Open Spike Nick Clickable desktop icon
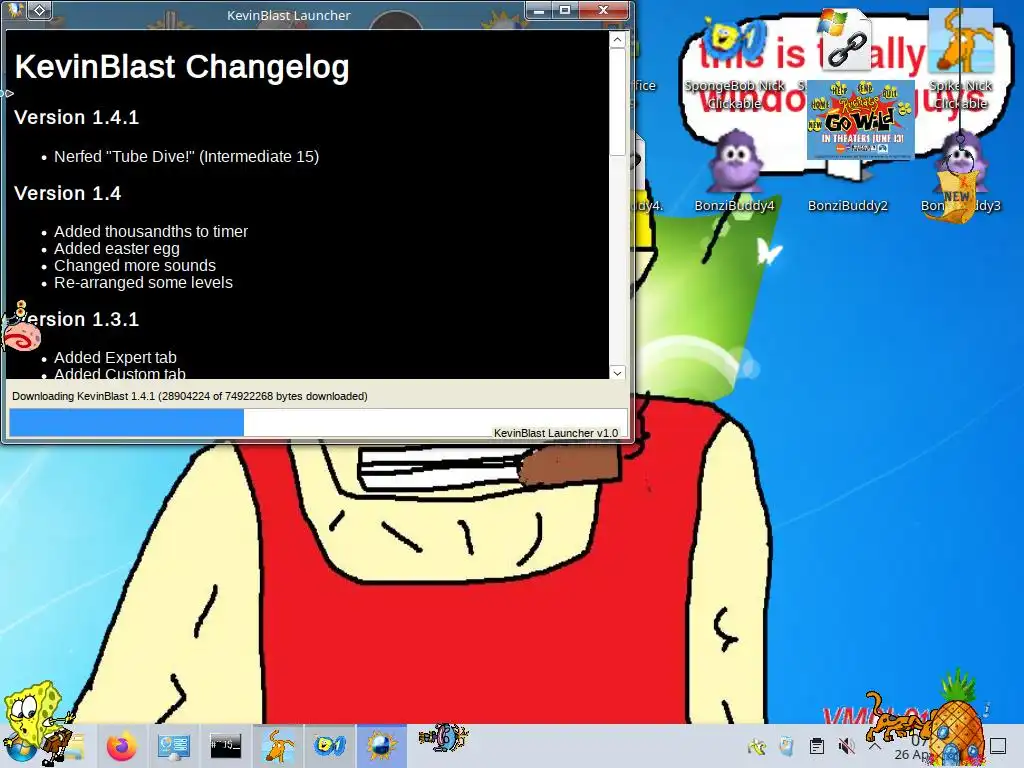This screenshot has width=1024, height=768. [960, 60]
